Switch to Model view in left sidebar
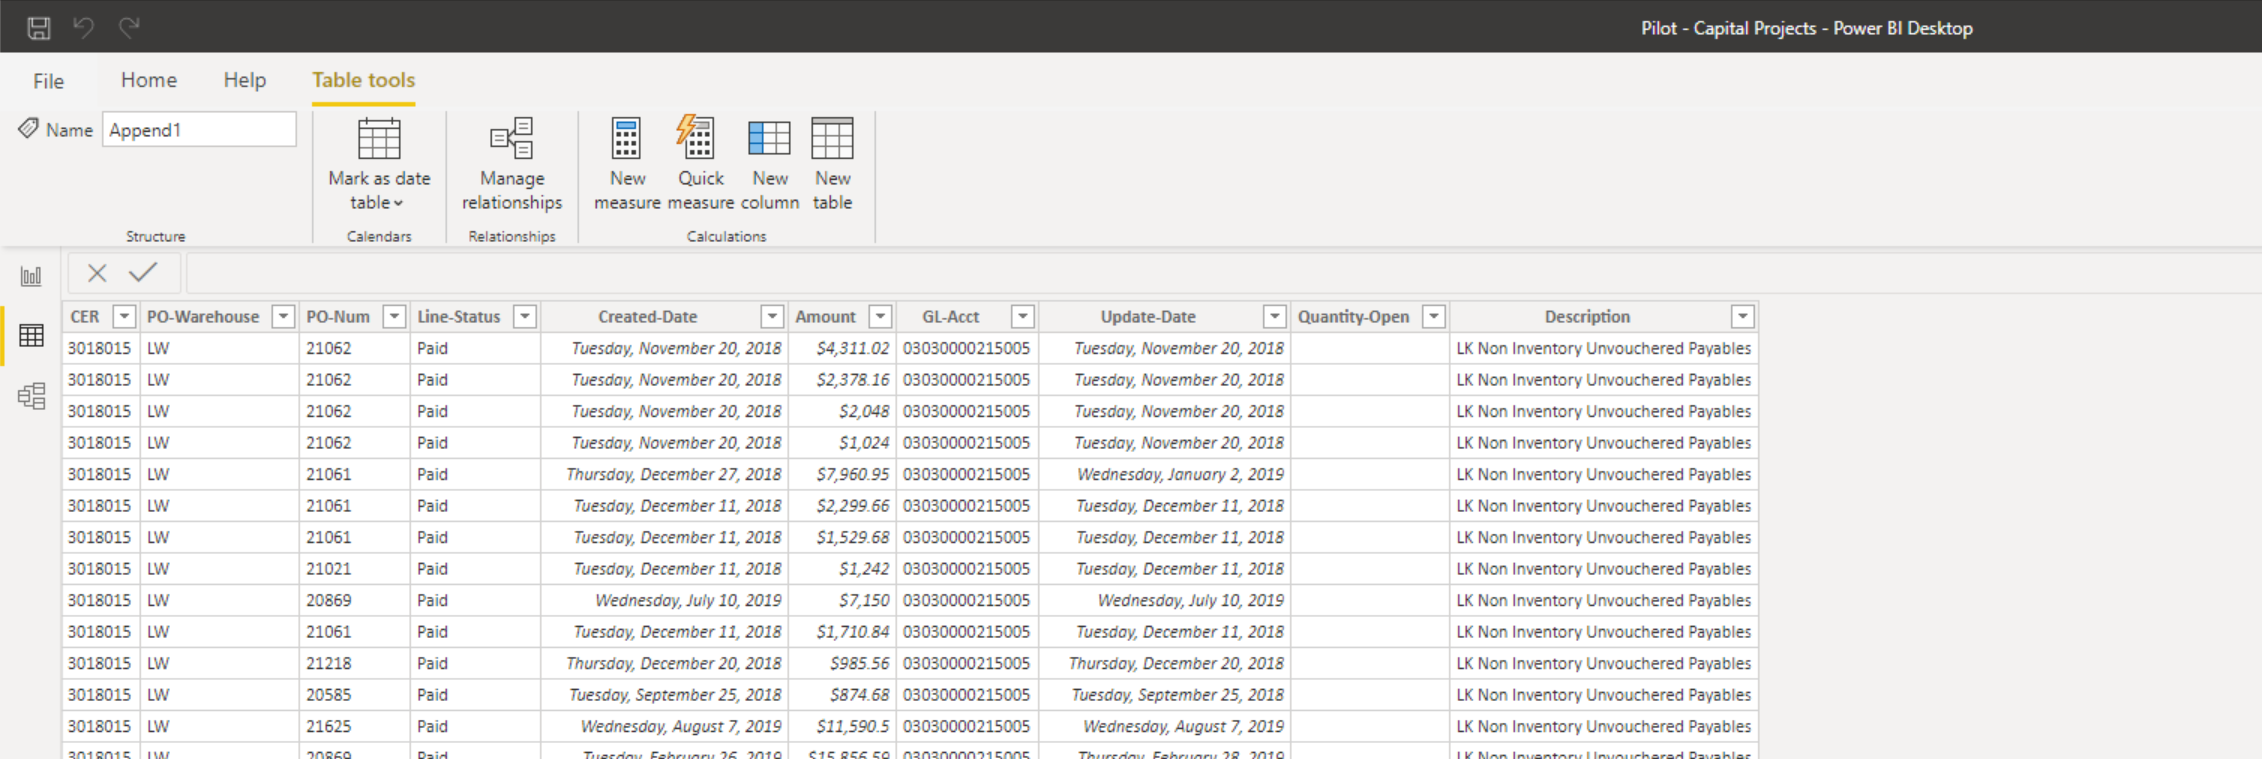 (x=31, y=396)
